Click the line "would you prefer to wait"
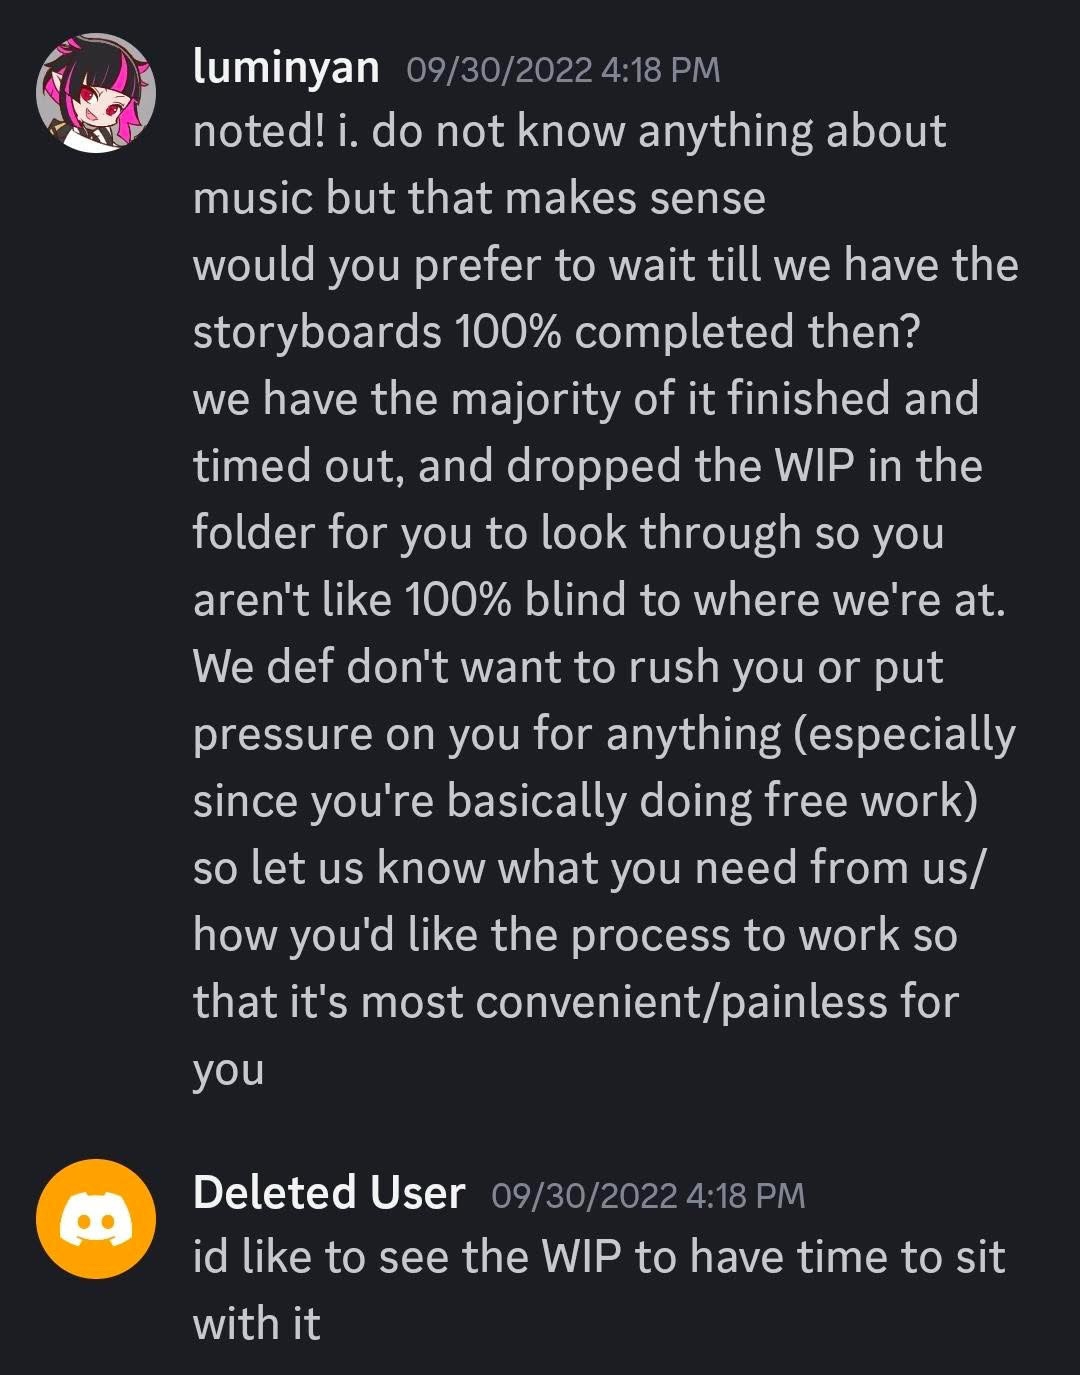Image resolution: width=1080 pixels, height=1375 pixels. pyautogui.click(x=604, y=265)
